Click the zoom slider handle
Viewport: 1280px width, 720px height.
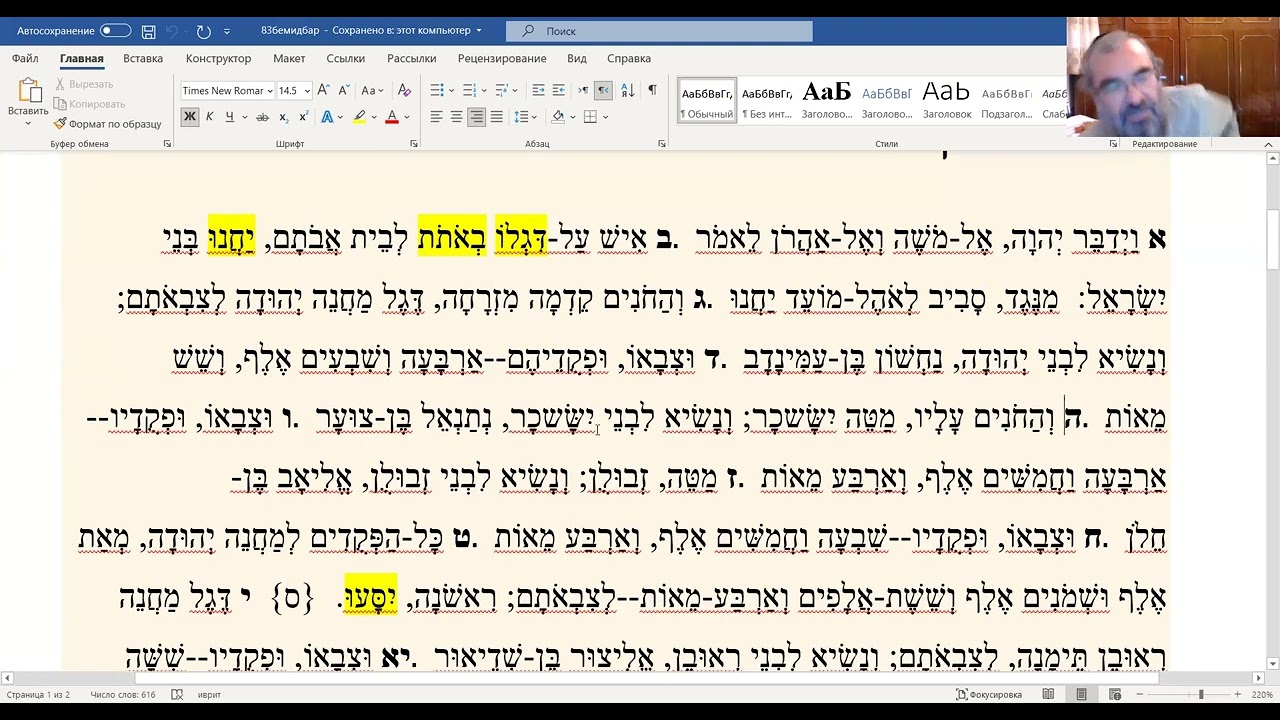coord(1201,694)
